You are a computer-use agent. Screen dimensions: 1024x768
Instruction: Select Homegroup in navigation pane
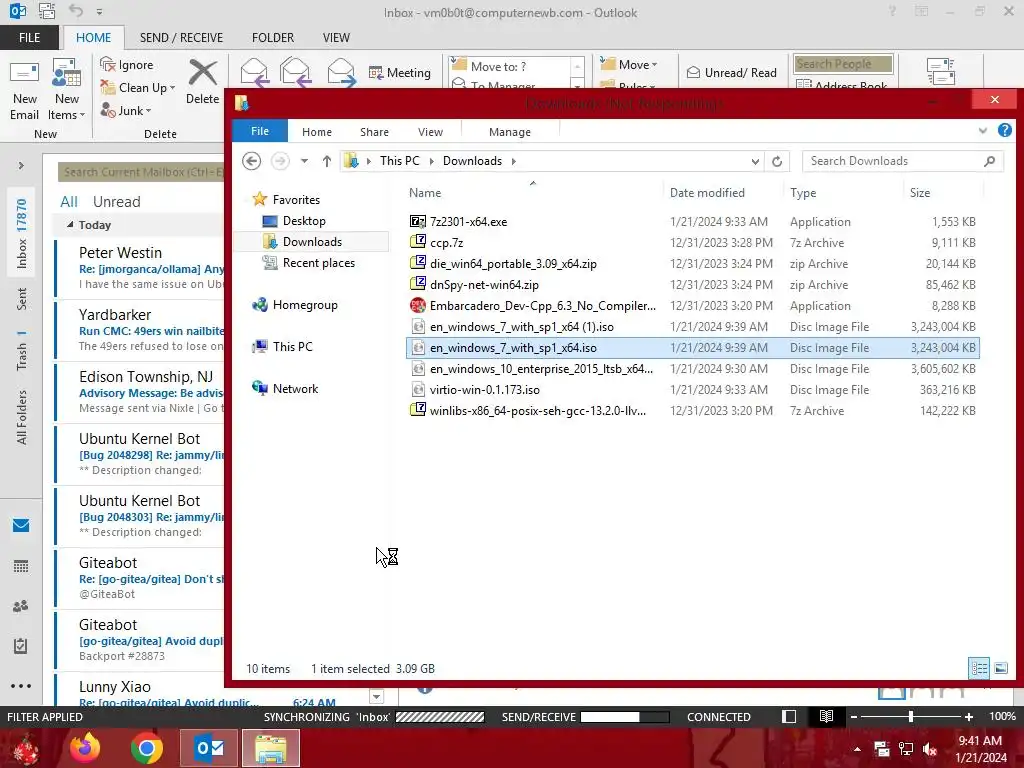pyautogui.click(x=304, y=305)
